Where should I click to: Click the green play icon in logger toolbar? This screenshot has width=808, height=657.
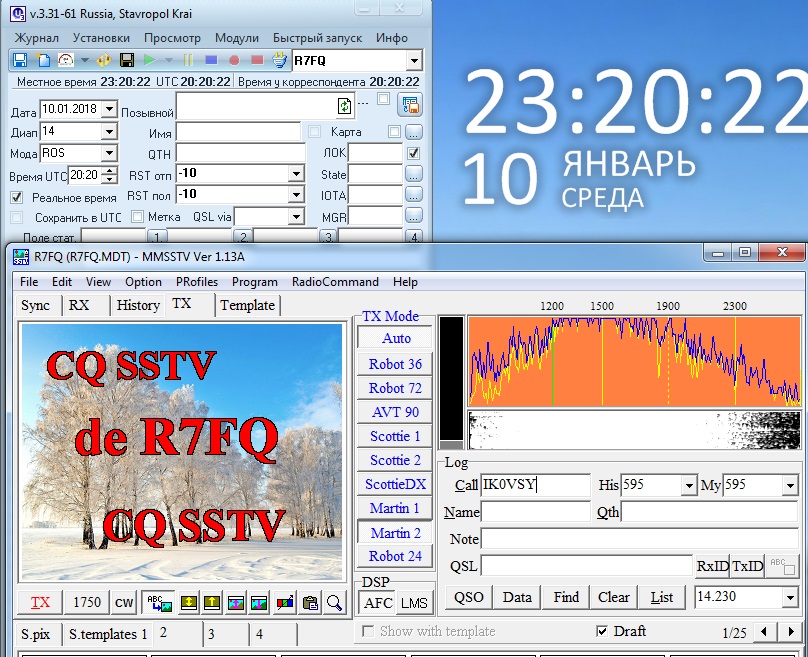pos(149,61)
